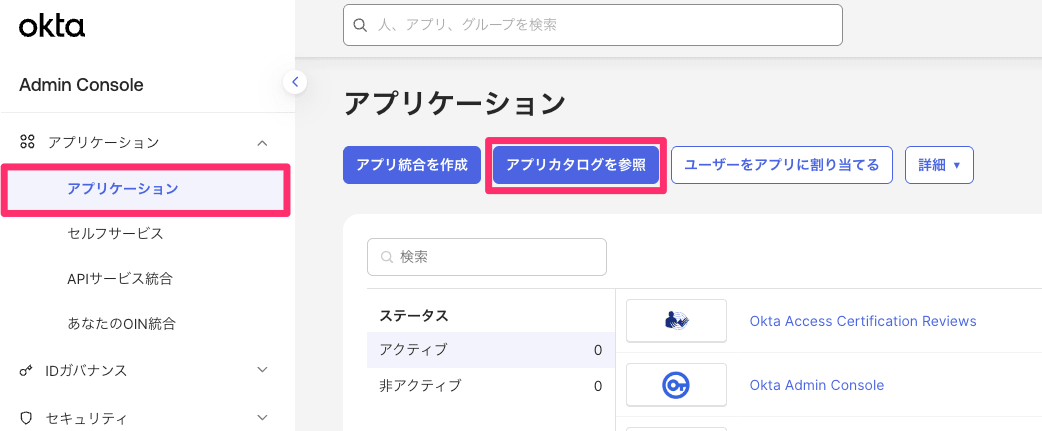Expand the セキュリティ section chevron
This screenshot has height=431, width=1042.
click(262, 417)
